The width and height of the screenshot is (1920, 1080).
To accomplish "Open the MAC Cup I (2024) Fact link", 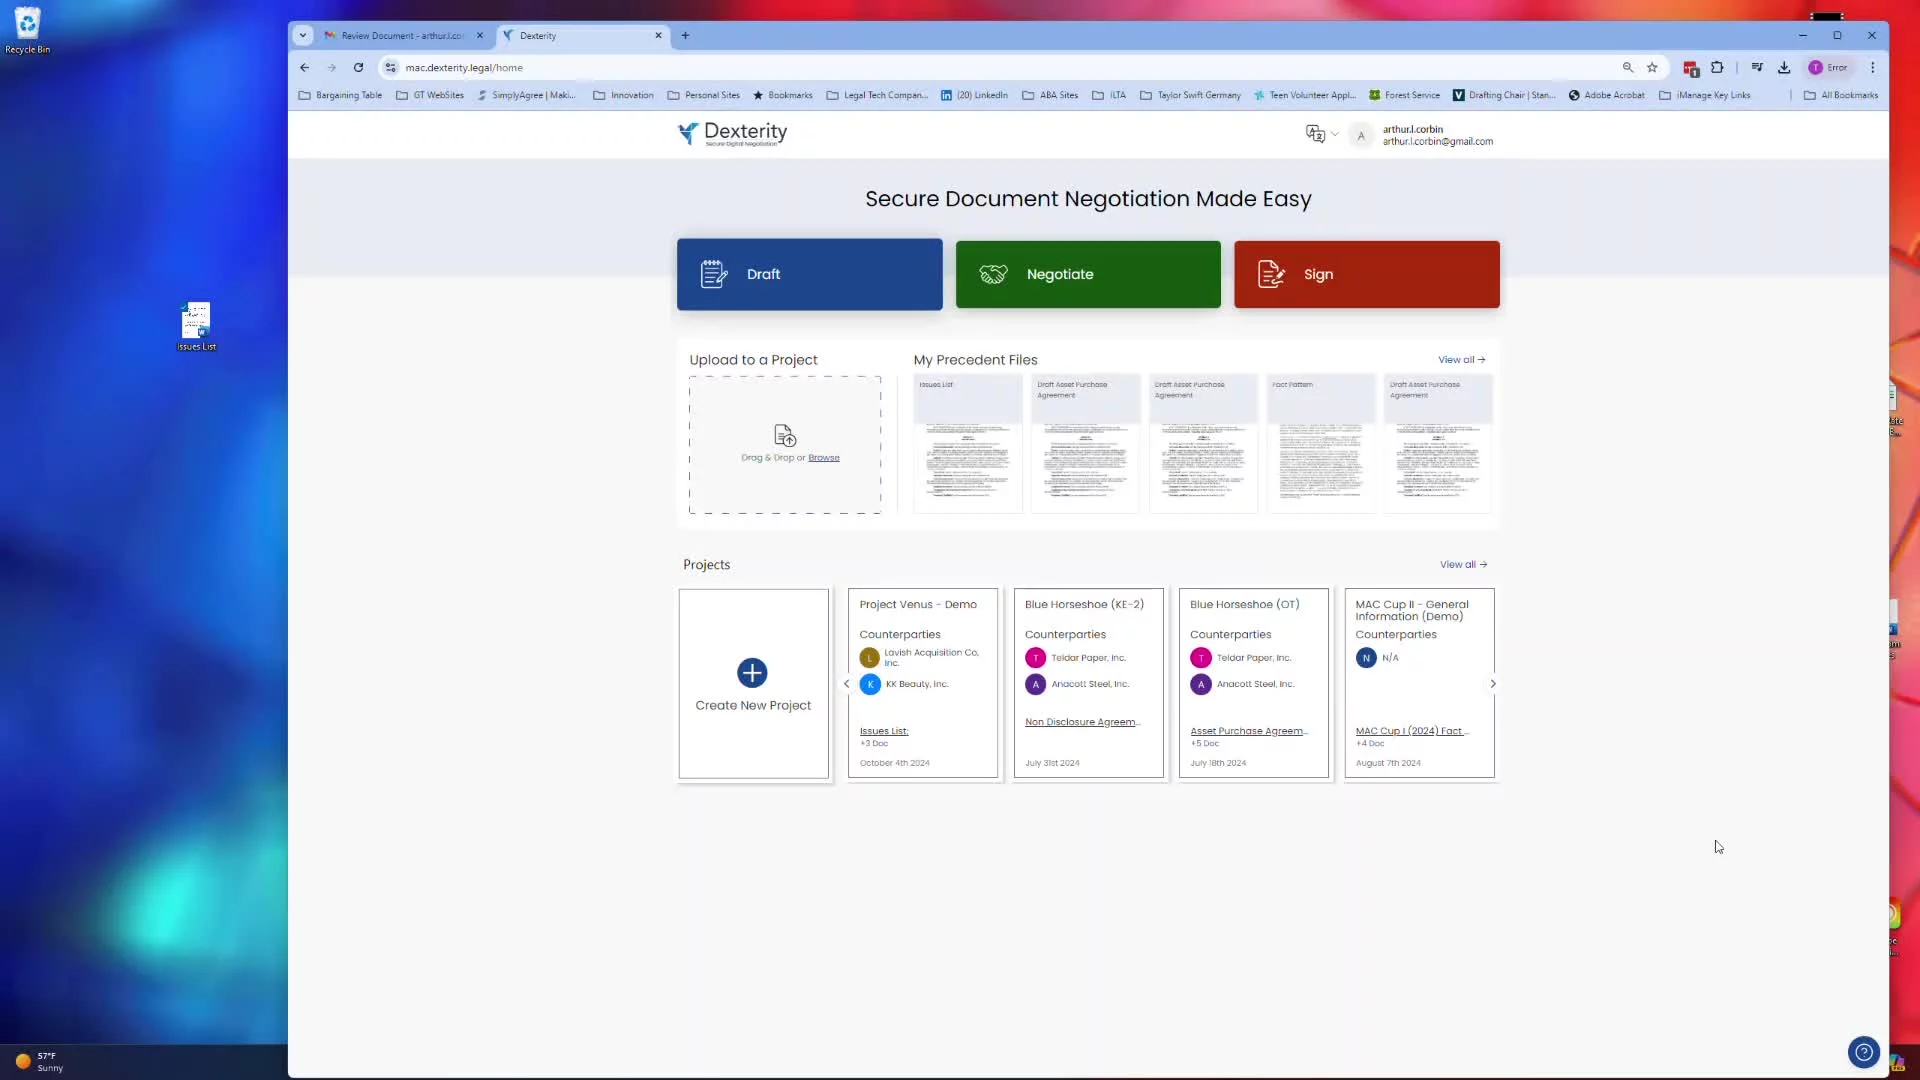I will point(1412,731).
